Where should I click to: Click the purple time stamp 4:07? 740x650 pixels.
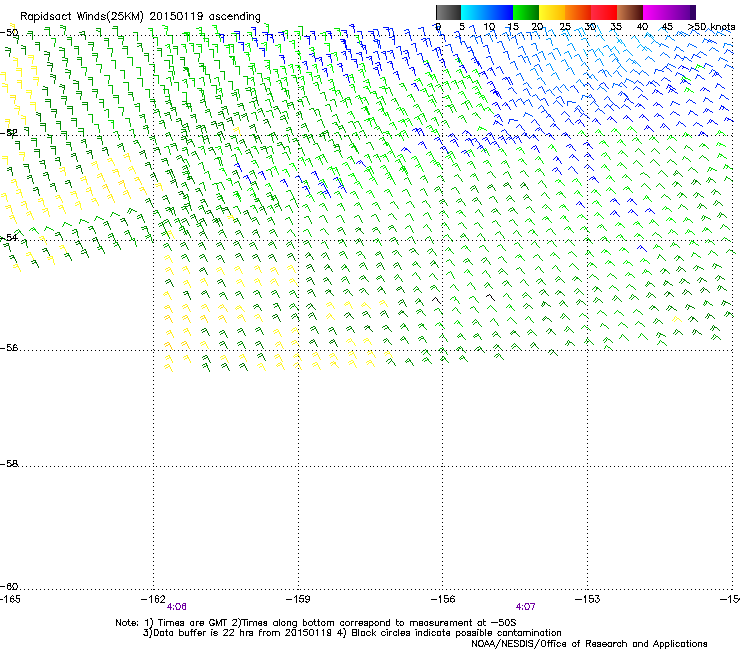click(x=525, y=607)
